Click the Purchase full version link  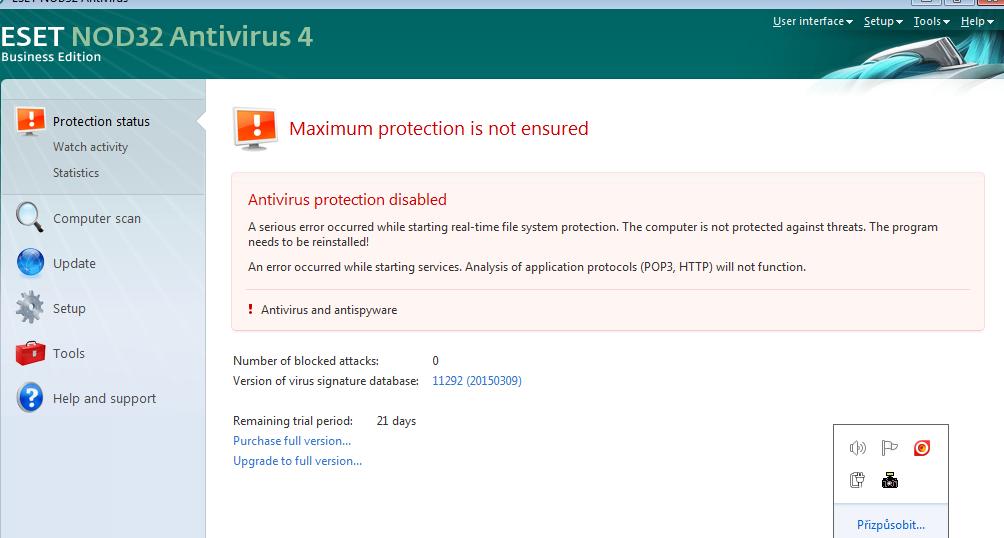(x=292, y=441)
